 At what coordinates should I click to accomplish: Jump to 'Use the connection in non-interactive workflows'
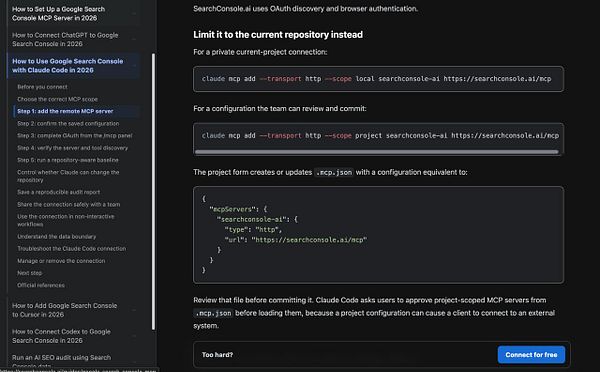coord(66,220)
